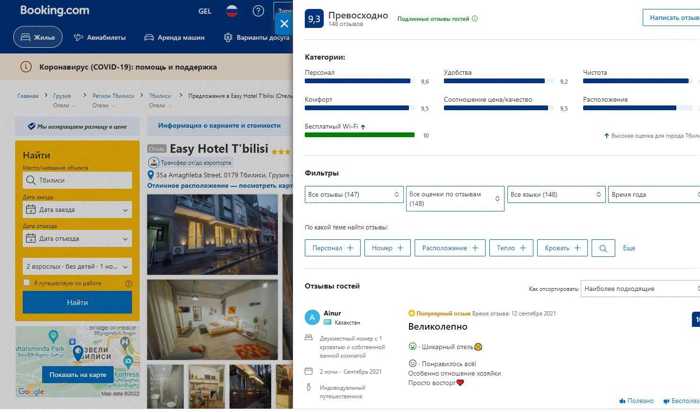The image size is (700, 412).
Task: Click the COVID-19 clock icon in banner
Action: [x=26, y=67]
